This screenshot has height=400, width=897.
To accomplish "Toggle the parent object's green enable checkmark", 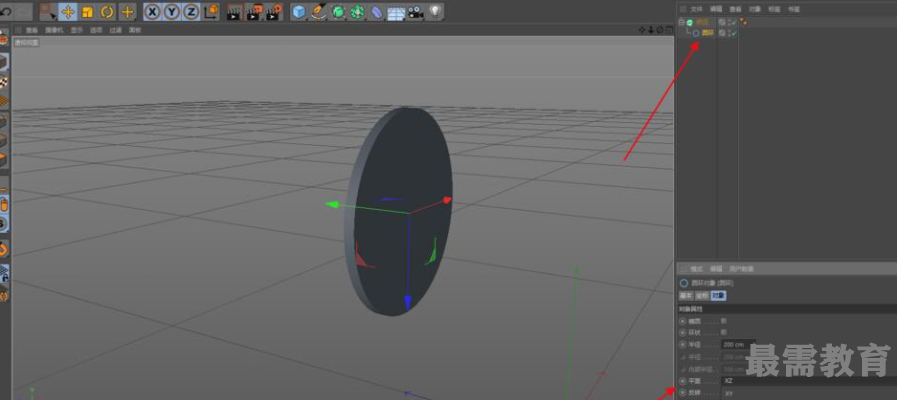I will point(733,22).
